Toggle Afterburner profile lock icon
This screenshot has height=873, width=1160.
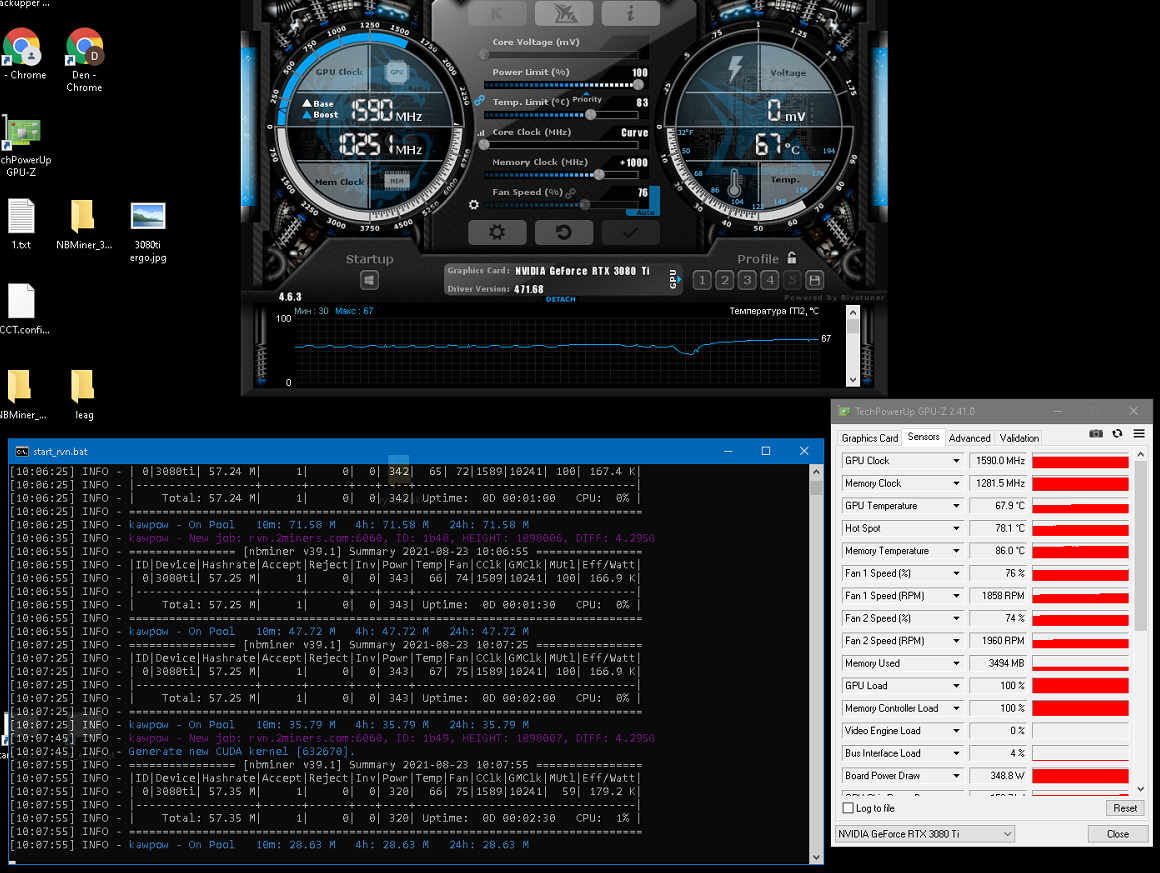[792, 257]
